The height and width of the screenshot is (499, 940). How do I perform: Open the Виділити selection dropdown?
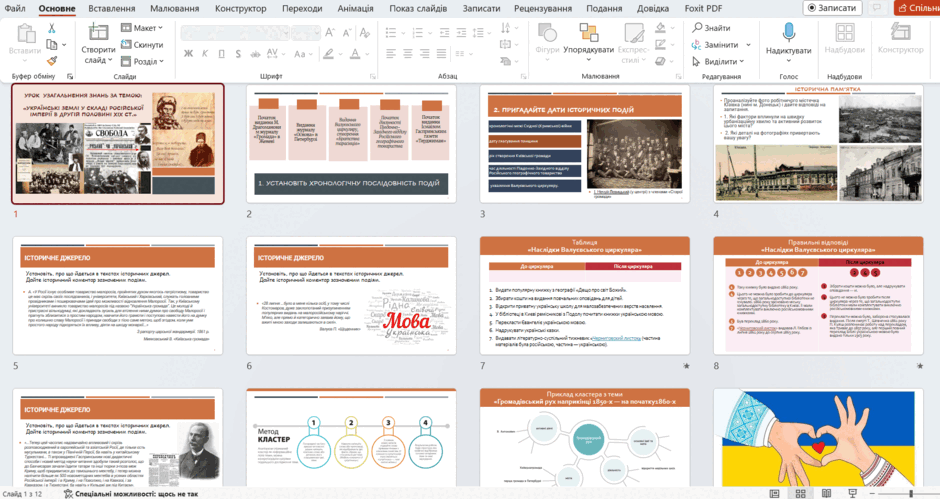click(x=718, y=61)
